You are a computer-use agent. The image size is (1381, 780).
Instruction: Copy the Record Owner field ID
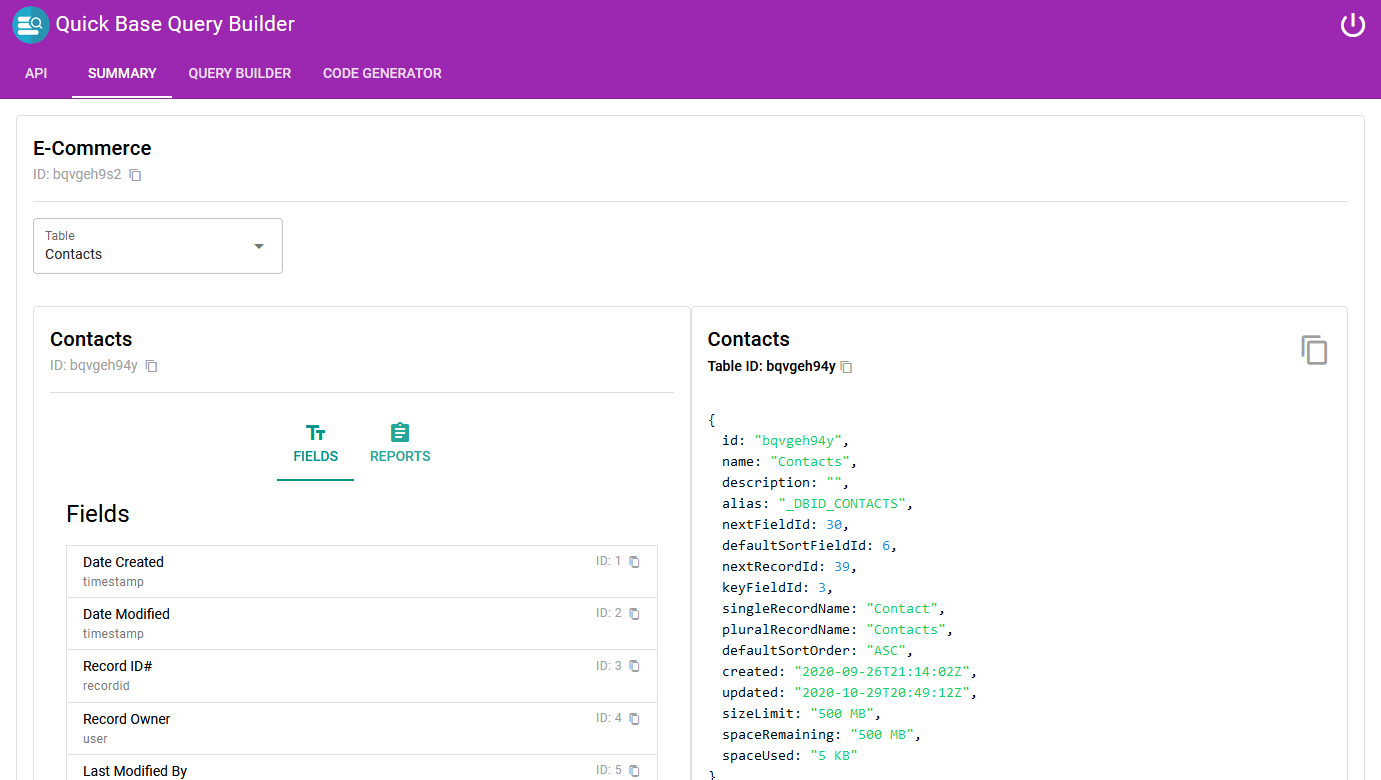tap(634, 718)
